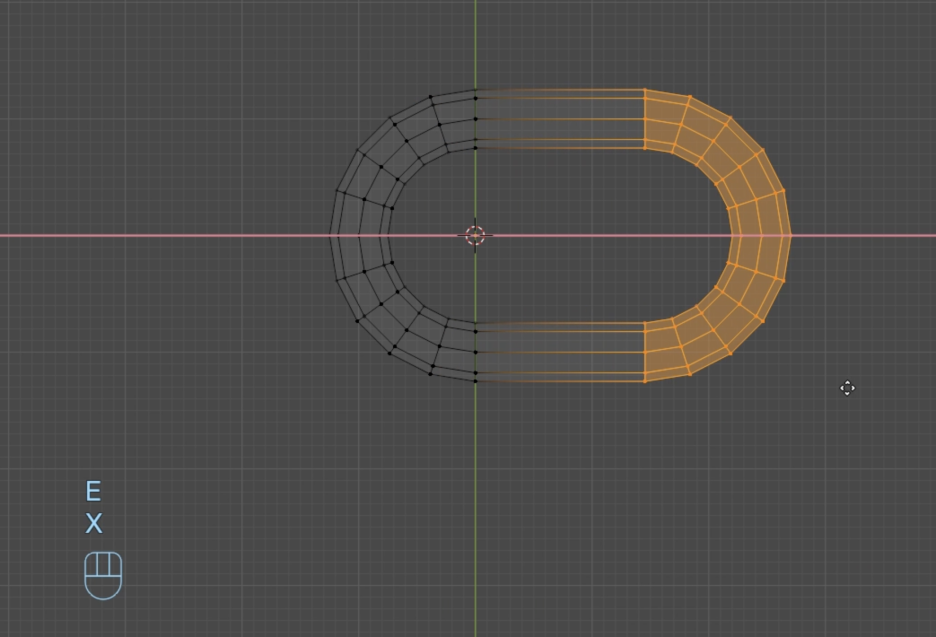Select the bottommost mesh vertex on the green axis

476,381
